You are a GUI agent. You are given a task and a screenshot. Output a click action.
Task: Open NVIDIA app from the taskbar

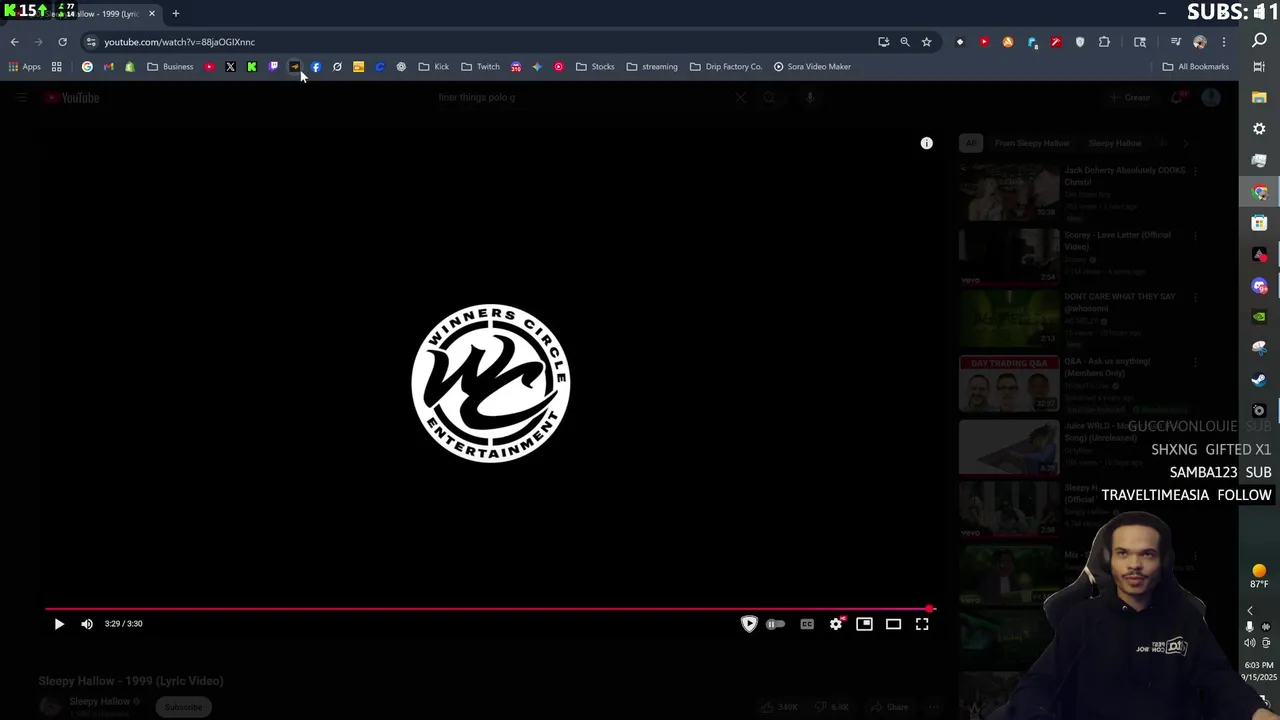point(1259,317)
